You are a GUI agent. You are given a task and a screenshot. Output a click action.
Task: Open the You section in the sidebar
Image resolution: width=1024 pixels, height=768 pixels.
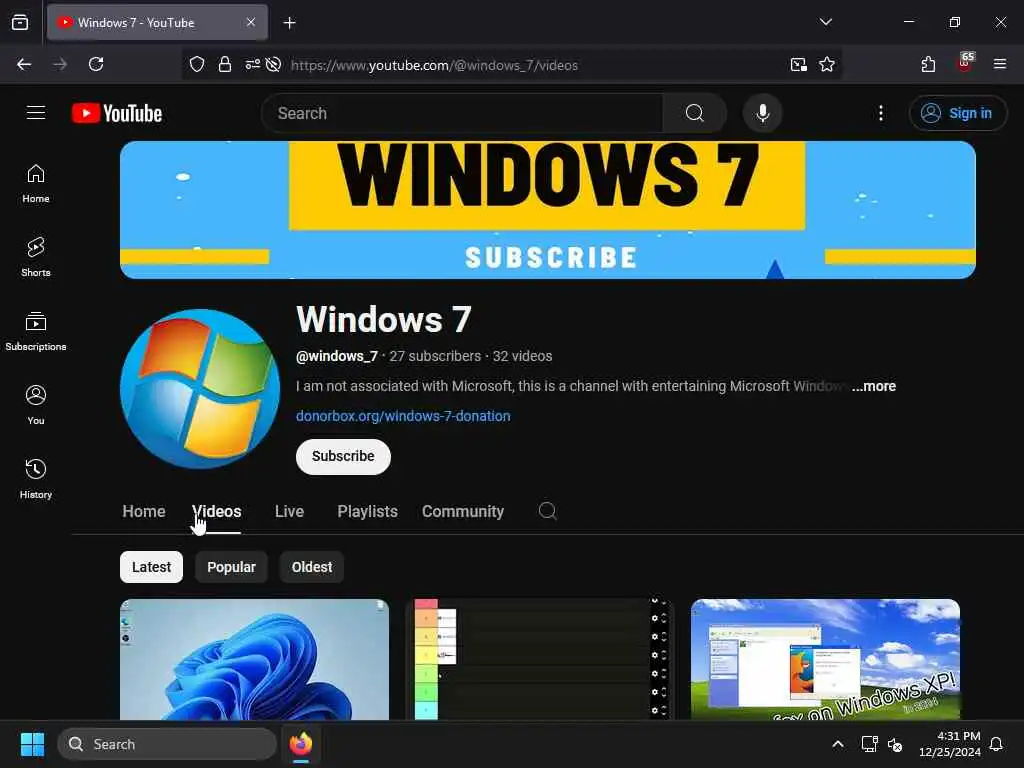(36, 405)
